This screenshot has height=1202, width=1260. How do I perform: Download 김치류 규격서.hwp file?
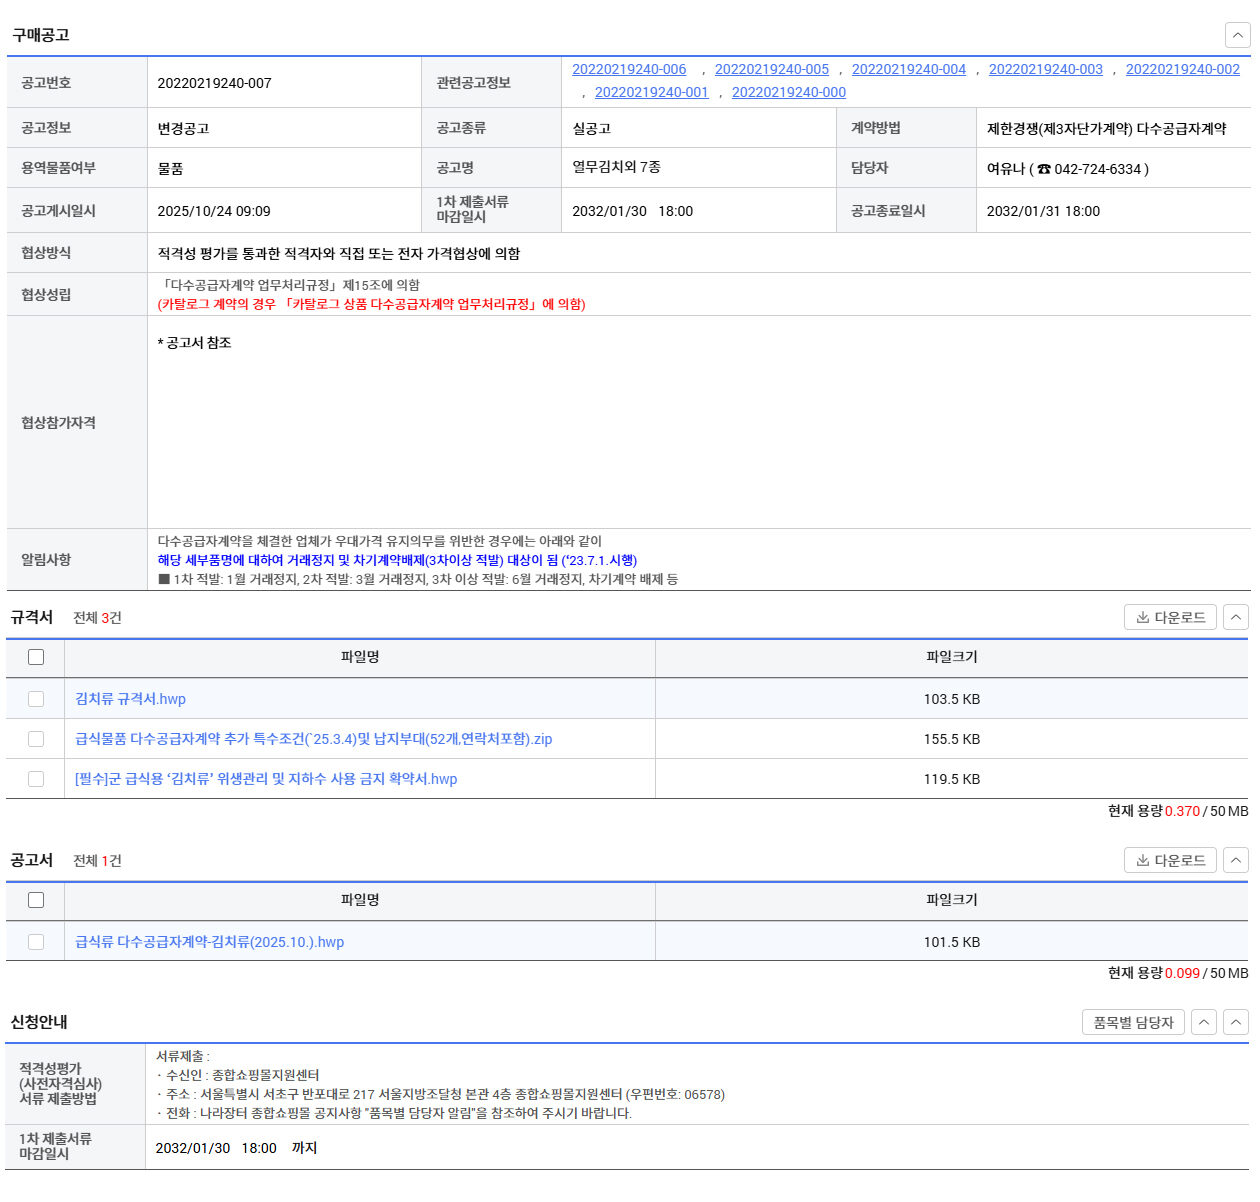click(130, 699)
